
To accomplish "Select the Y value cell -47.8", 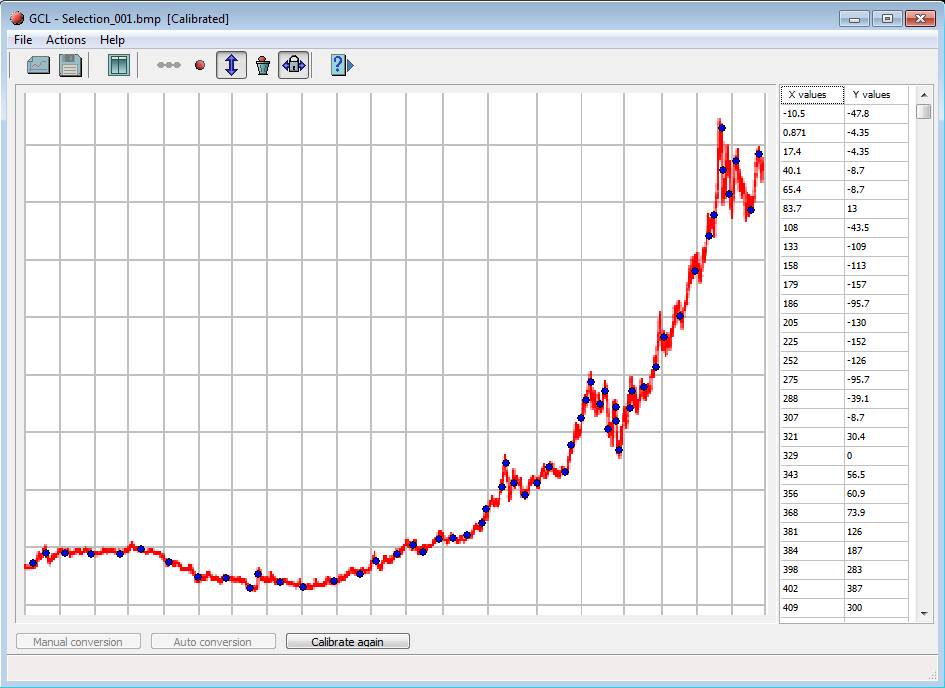I will [x=876, y=114].
